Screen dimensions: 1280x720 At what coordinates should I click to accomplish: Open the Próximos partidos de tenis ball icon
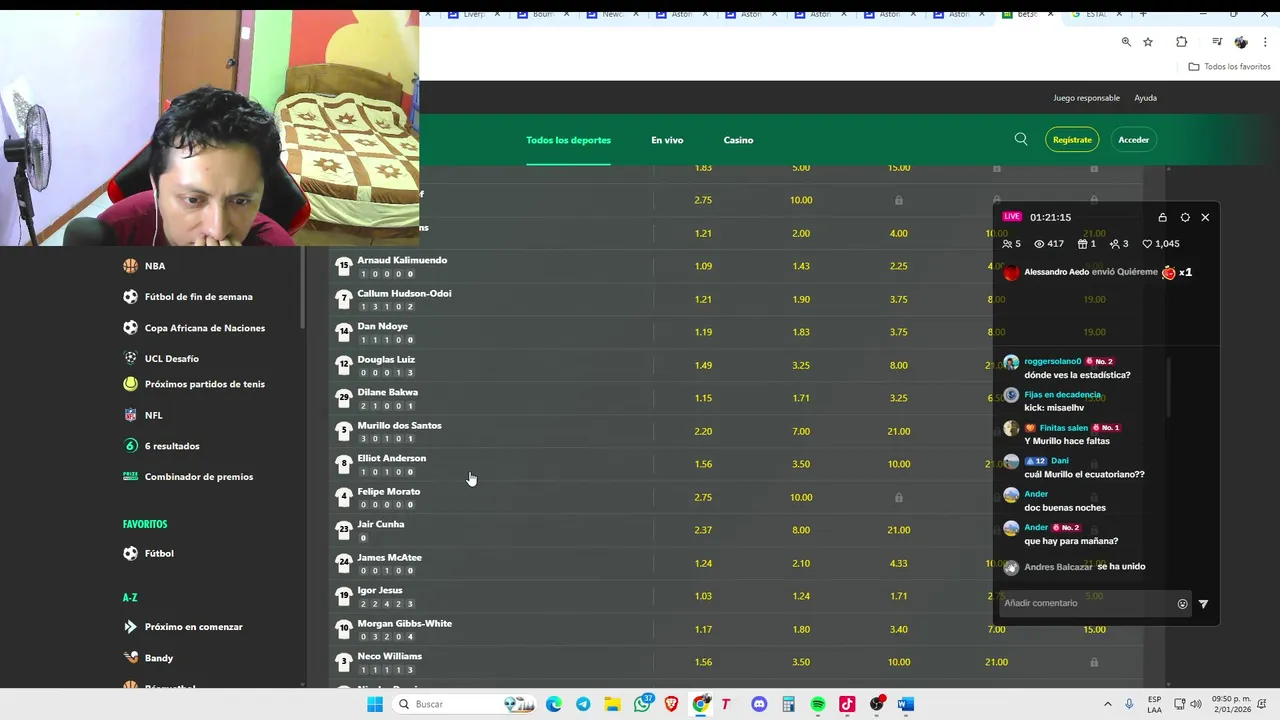130,384
